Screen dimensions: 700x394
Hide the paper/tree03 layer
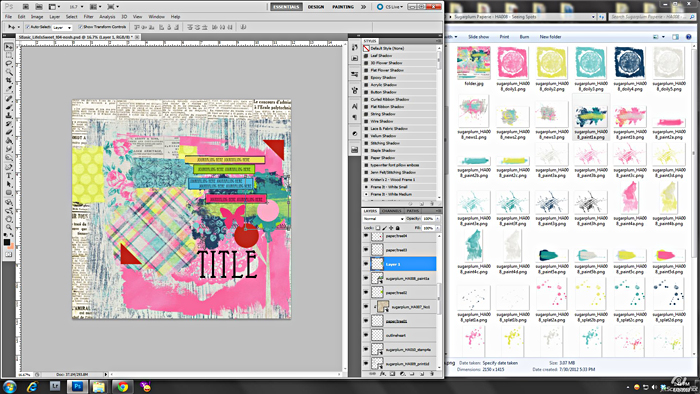pos(366,249)
